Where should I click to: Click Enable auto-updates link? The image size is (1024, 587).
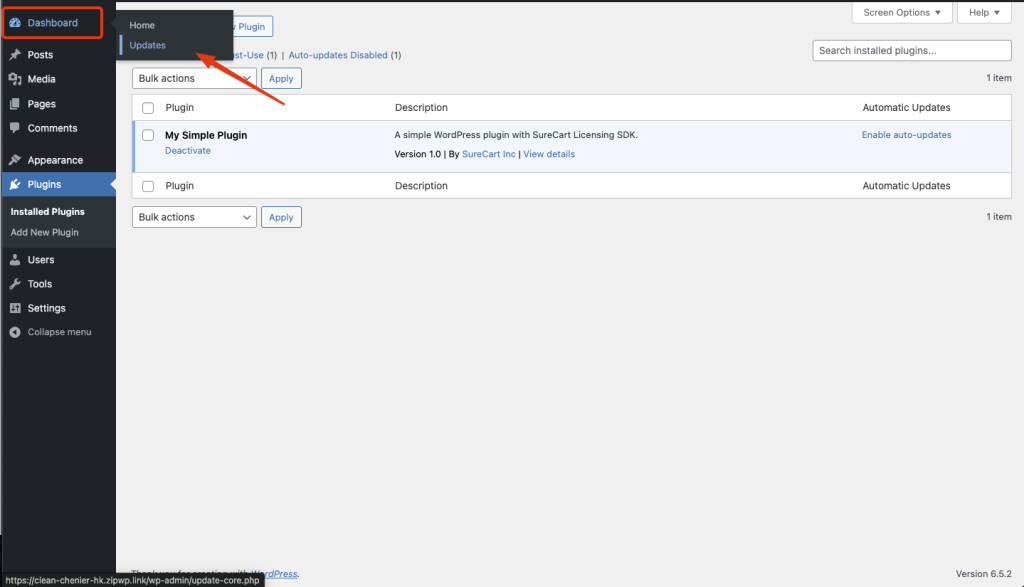[906, 135]
